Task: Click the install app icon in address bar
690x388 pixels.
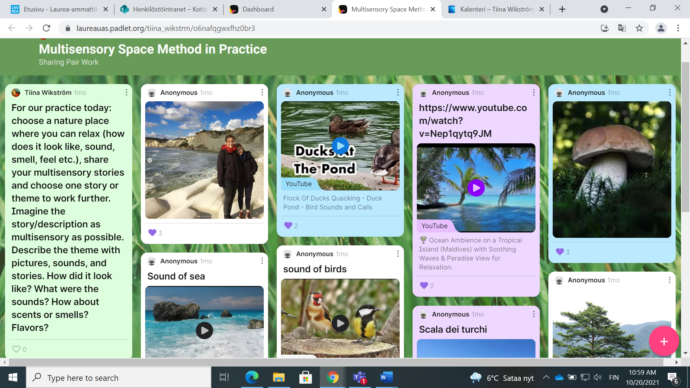Action: (605, 28)
